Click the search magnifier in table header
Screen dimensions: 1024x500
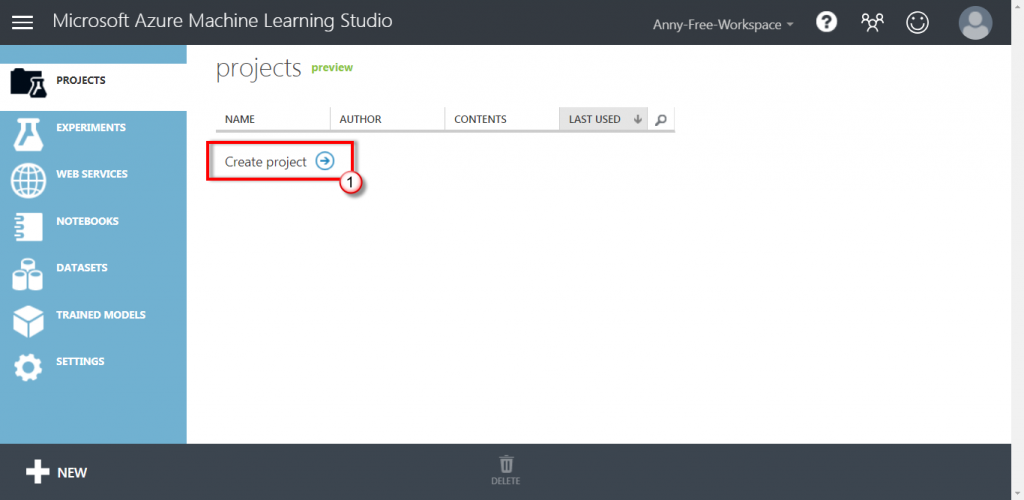point(661,119)
